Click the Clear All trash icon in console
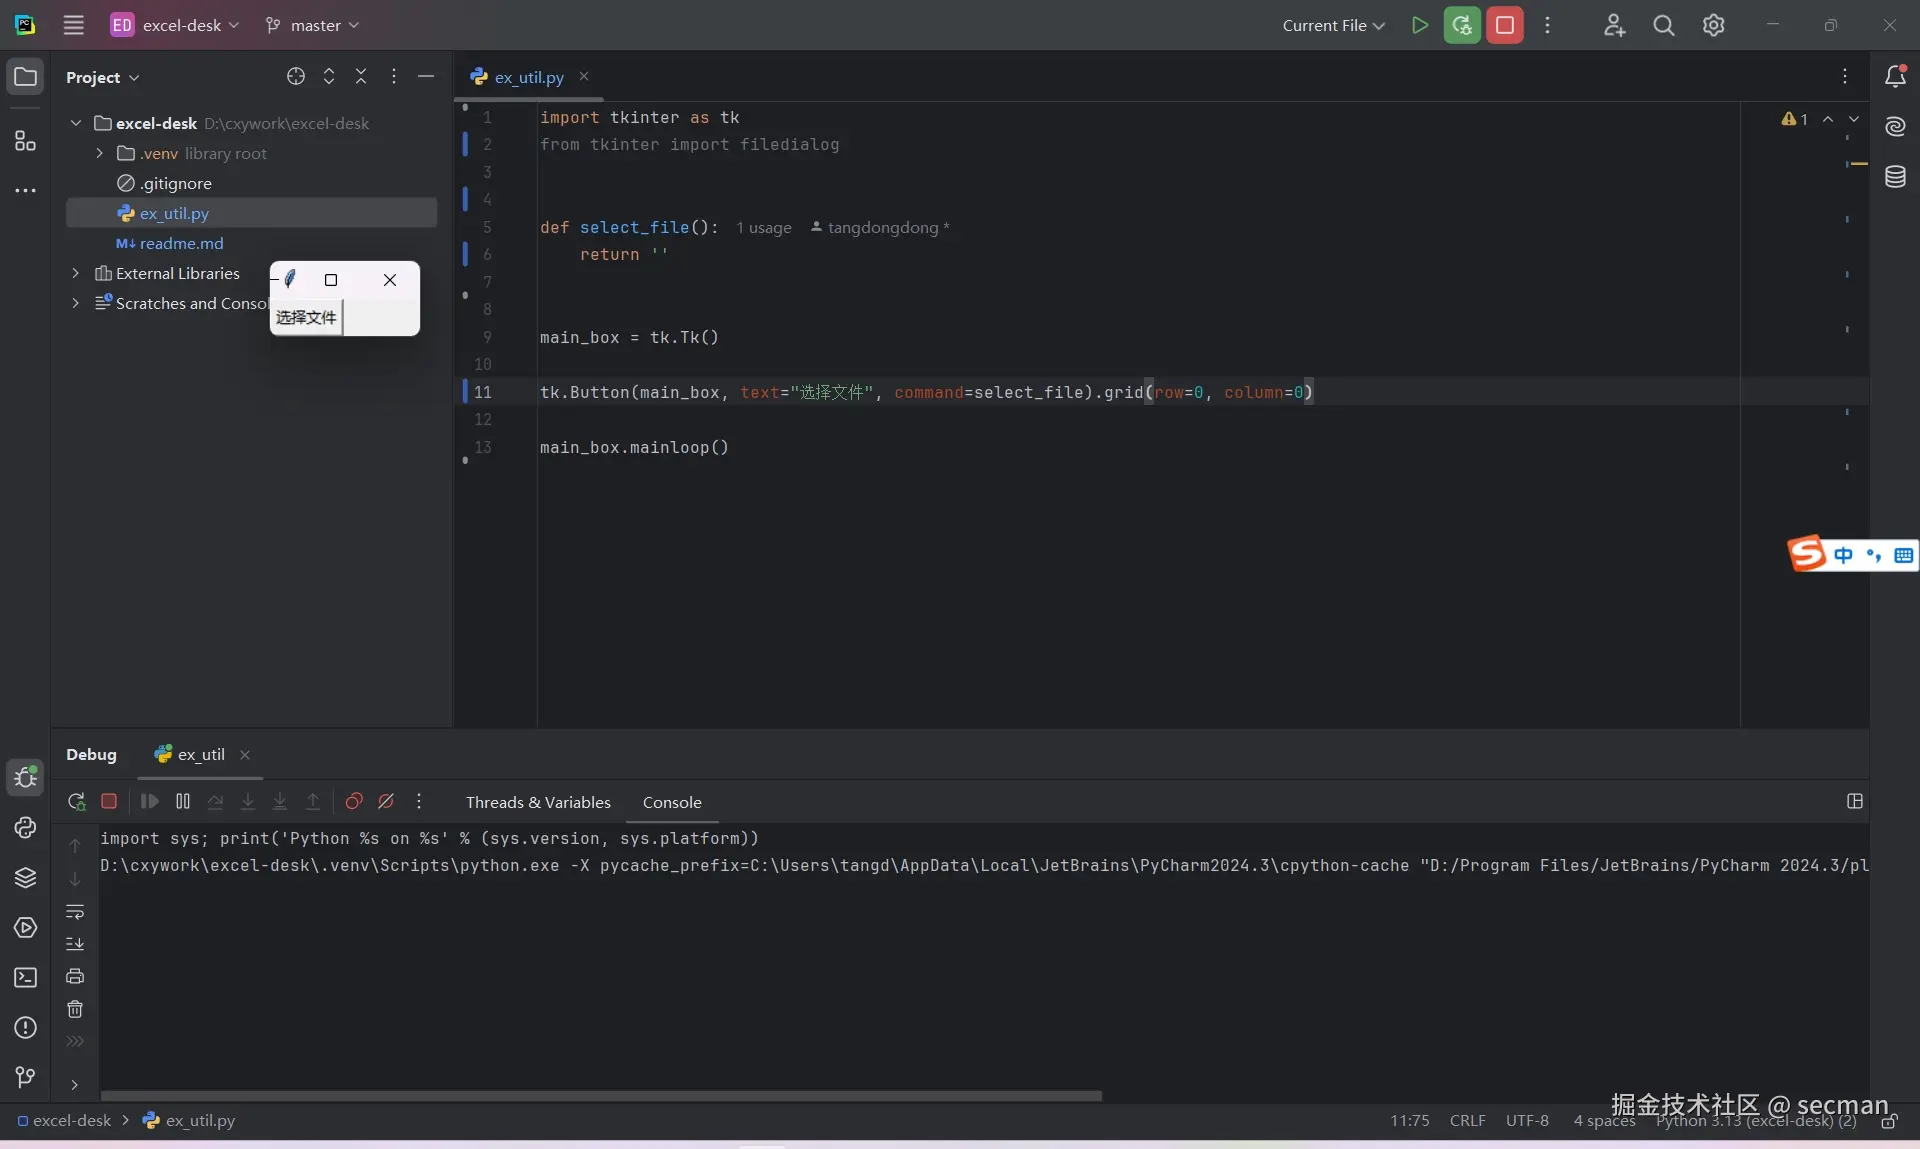Screen dimensions: 1920x1149 click(75, 1010)
